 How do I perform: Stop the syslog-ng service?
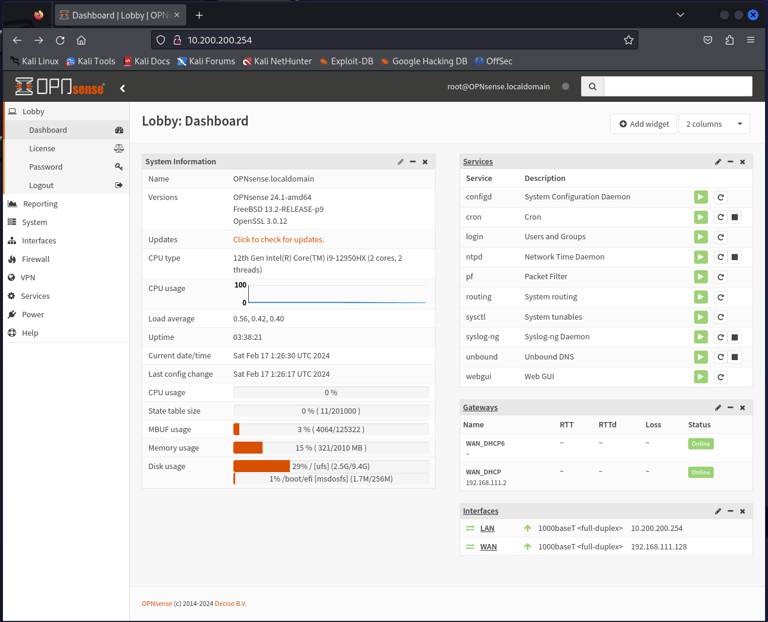pos(734,337)
